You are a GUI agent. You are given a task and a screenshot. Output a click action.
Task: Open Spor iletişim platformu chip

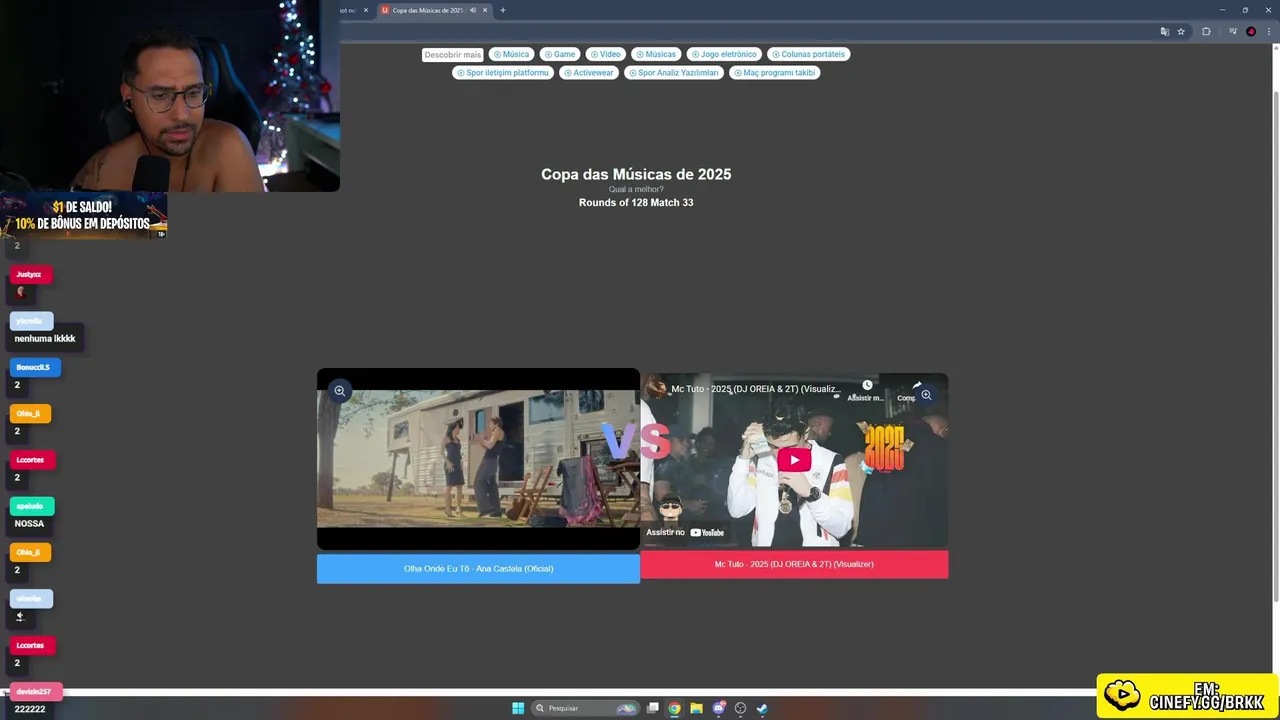click(x=503, y=72)
